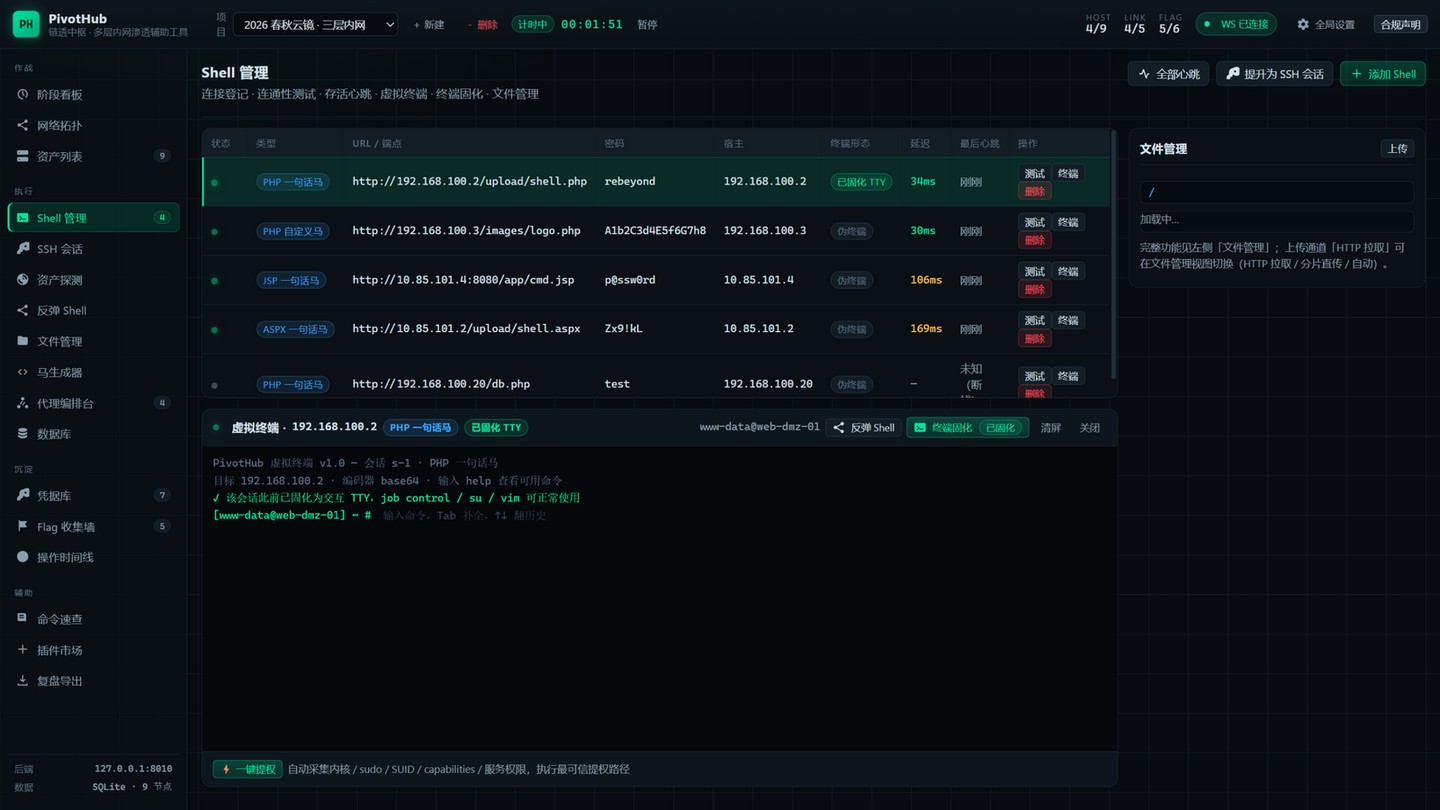This screenshot has height=810, width=1440.
Task: Click host cell 10.85.101.2
Action: (x=759, y=329)
